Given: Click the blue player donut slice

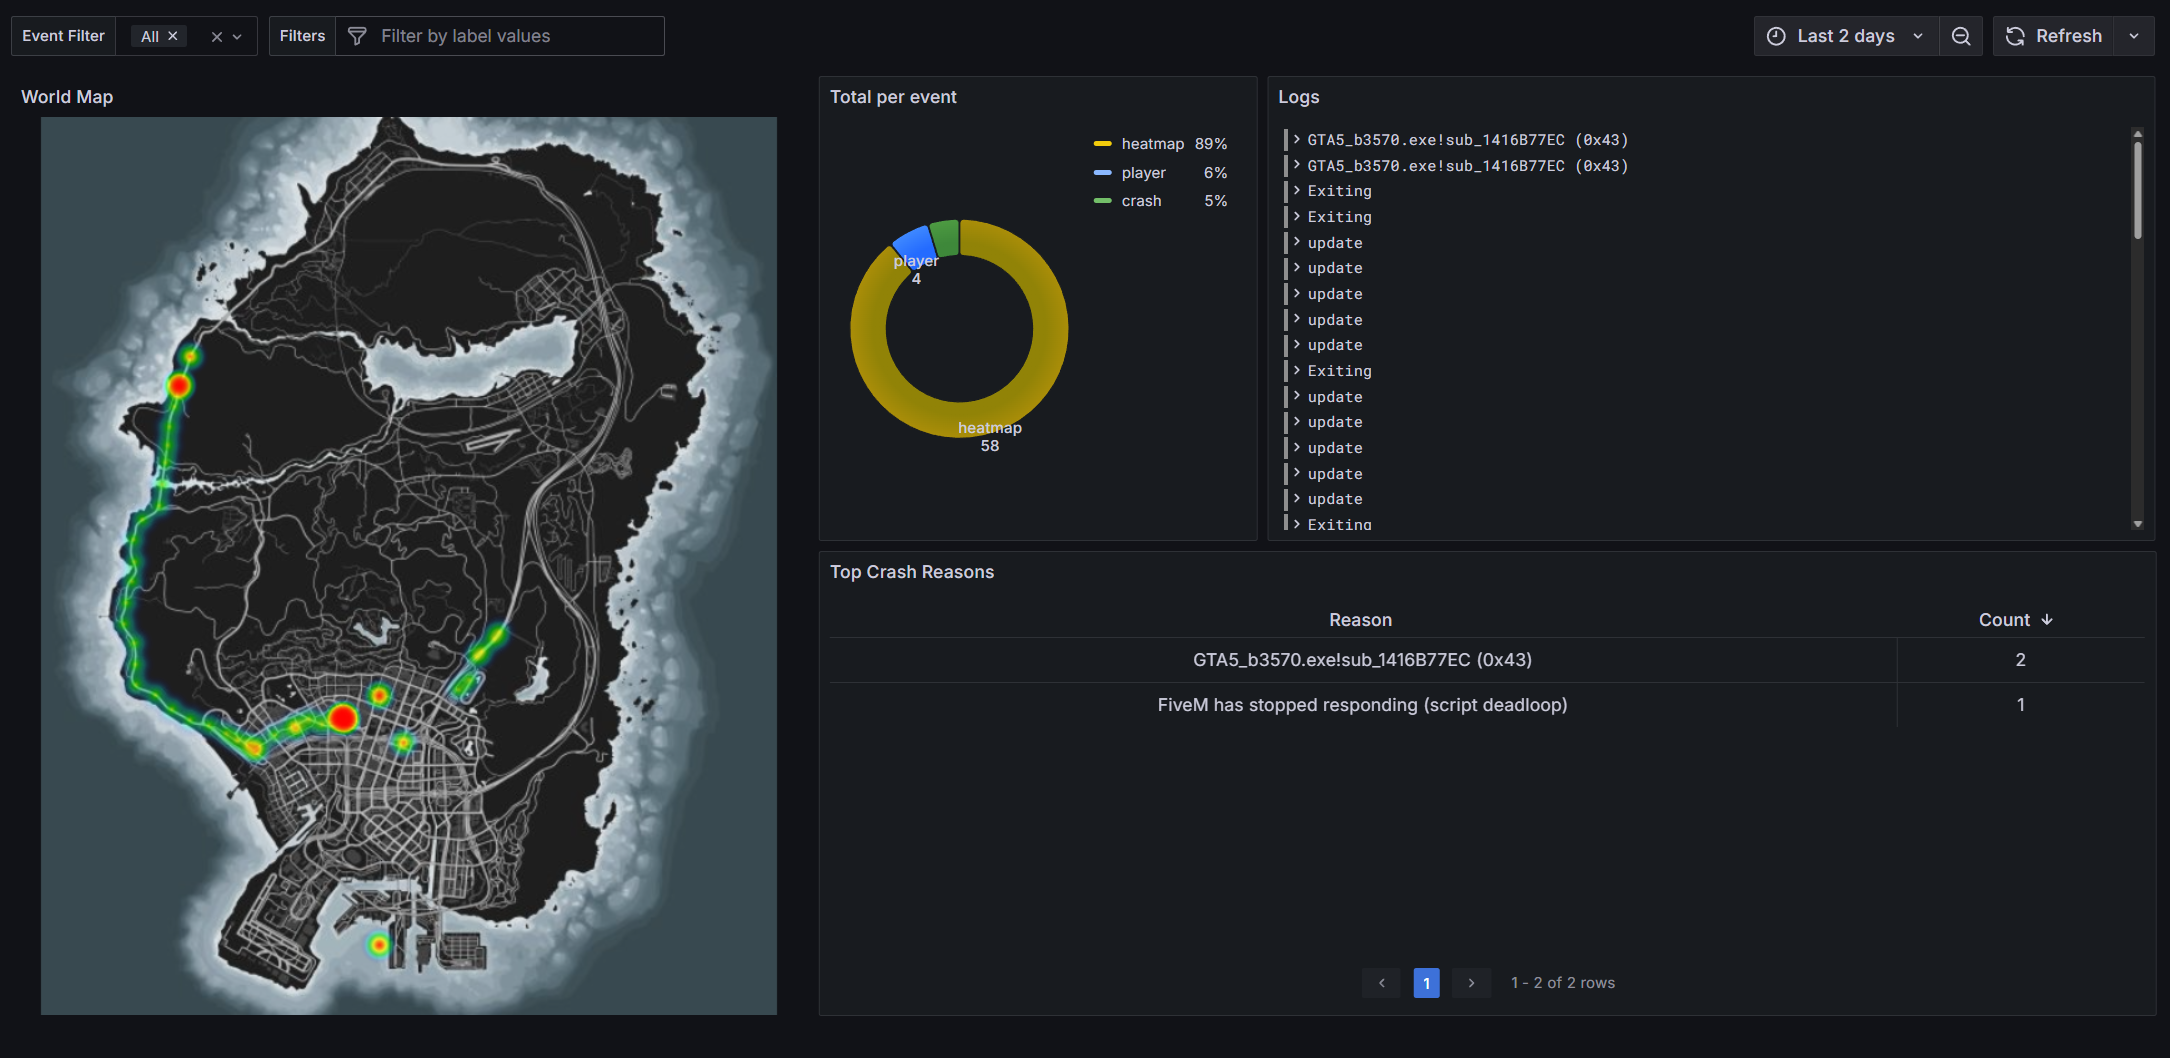Looking at the screenshot, I should (914, 244).
